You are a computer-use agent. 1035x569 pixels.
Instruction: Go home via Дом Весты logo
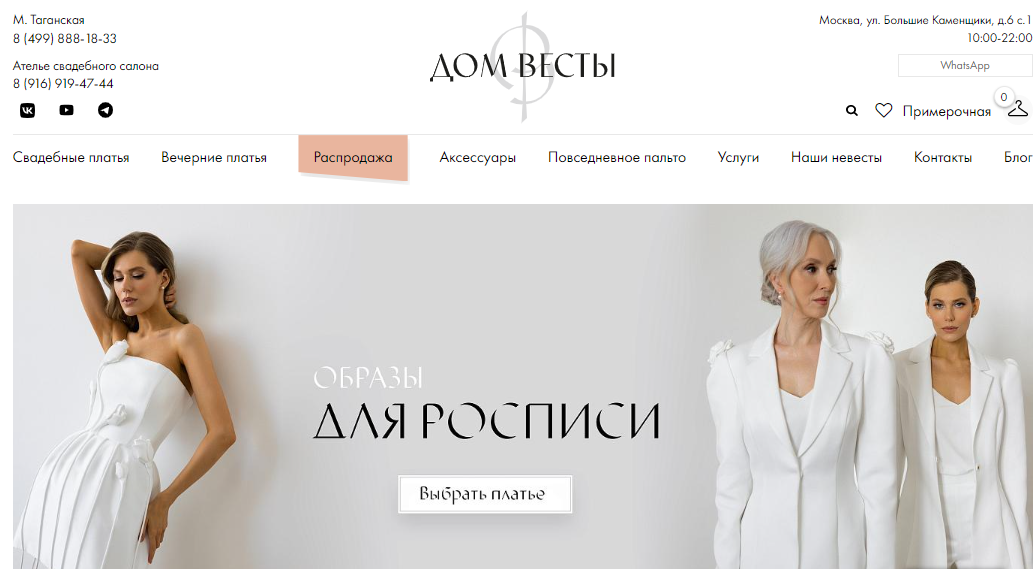[523, 66]
